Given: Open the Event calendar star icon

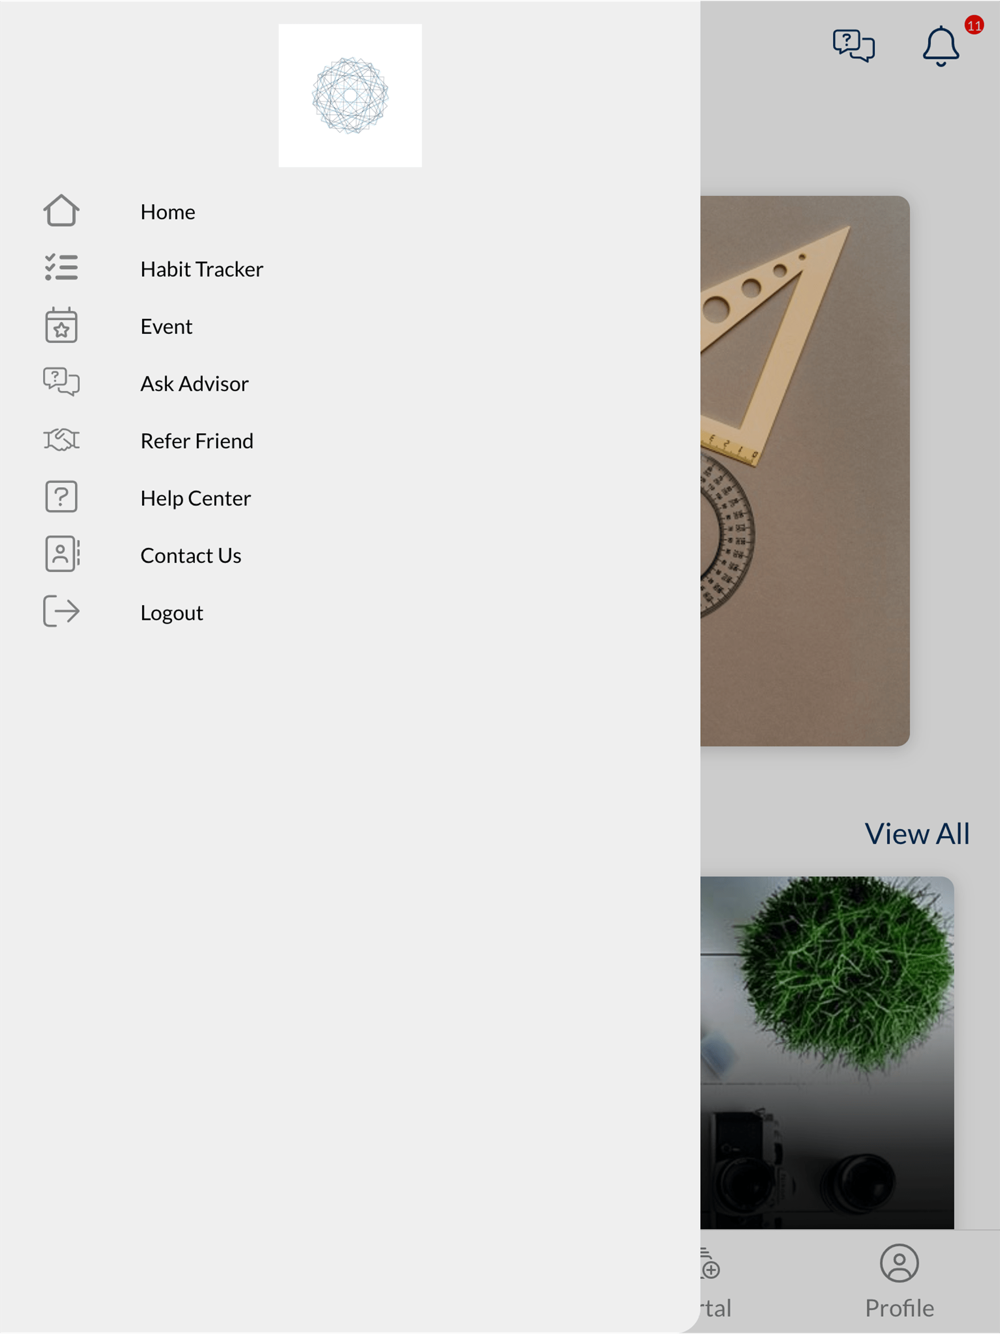Looking at the screenshot, I should tap(61, 325).
